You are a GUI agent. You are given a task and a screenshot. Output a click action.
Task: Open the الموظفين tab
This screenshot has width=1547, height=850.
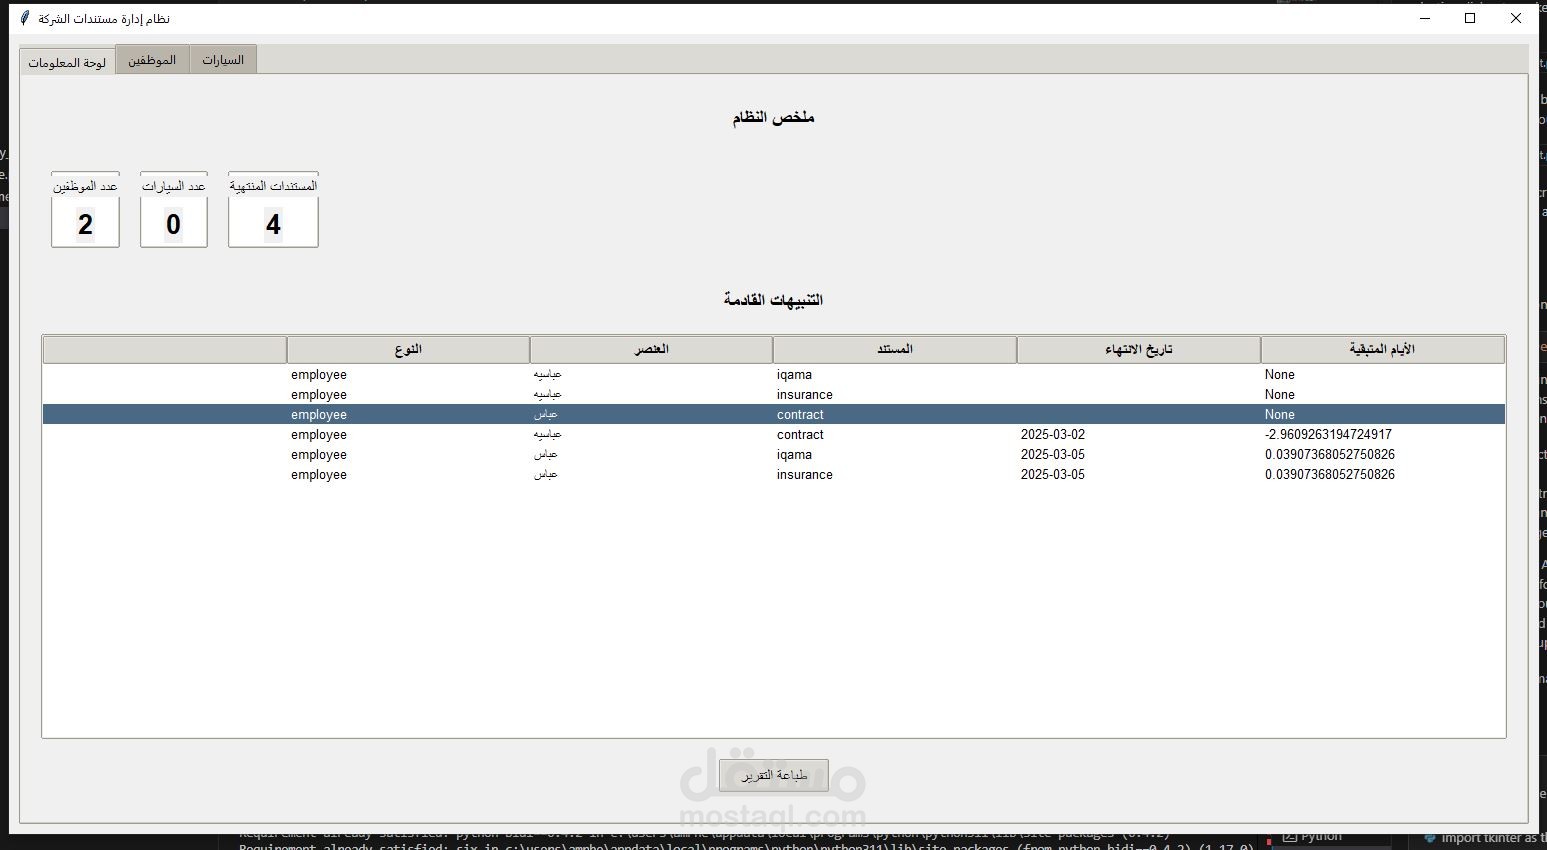pyautogui.click(x=152, y=60)
